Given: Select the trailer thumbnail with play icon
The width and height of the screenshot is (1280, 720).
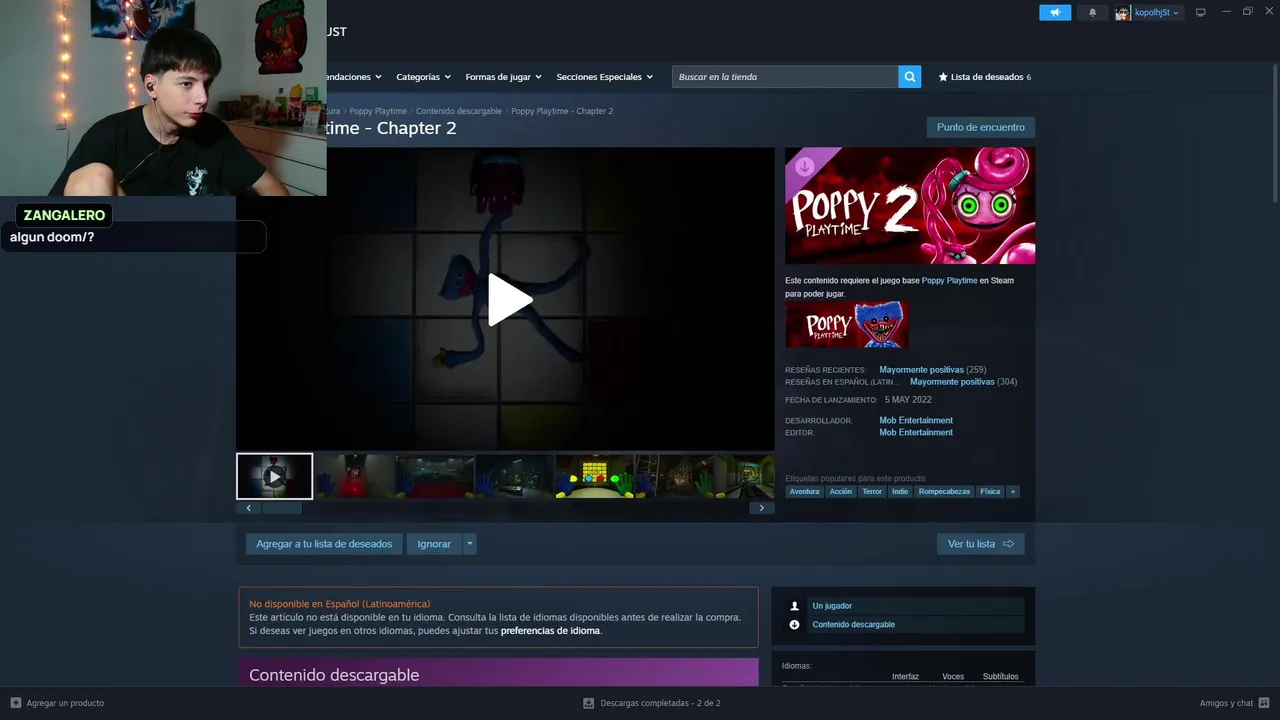Looking at the screenshot, I should (x=274, y=476).
